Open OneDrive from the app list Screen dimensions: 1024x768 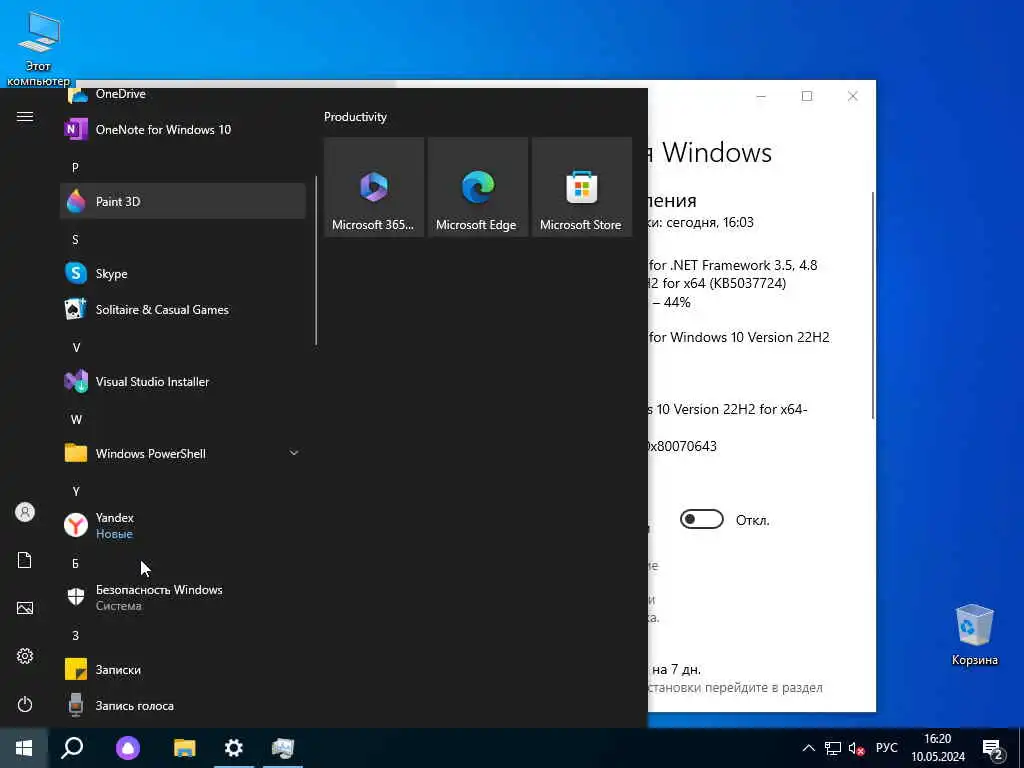click(x=183, y=97)
